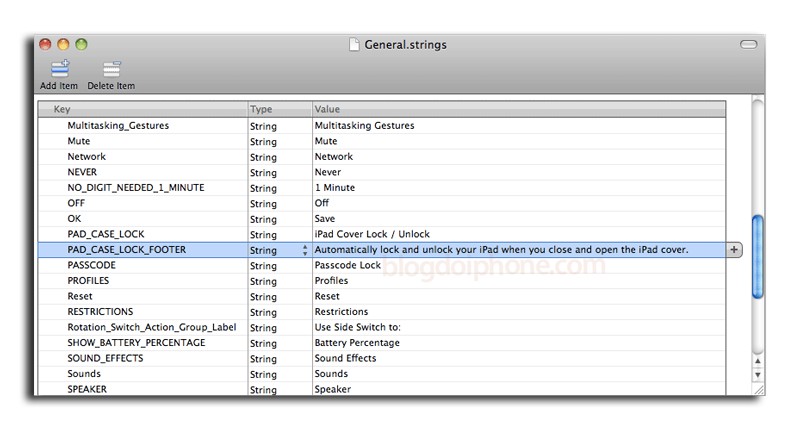Toggle toolbar with the pill button

coord(748,45)
